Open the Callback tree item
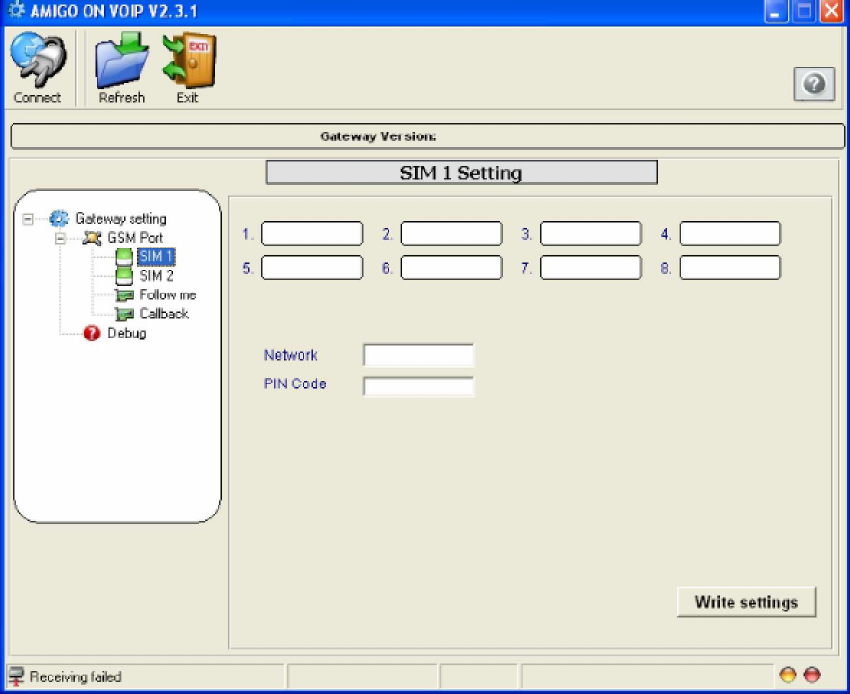The image size is (850, 694). 164,313
